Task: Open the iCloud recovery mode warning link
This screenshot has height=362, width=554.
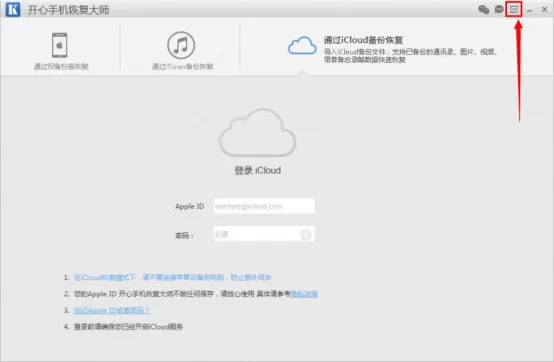Action: (173, 277)
